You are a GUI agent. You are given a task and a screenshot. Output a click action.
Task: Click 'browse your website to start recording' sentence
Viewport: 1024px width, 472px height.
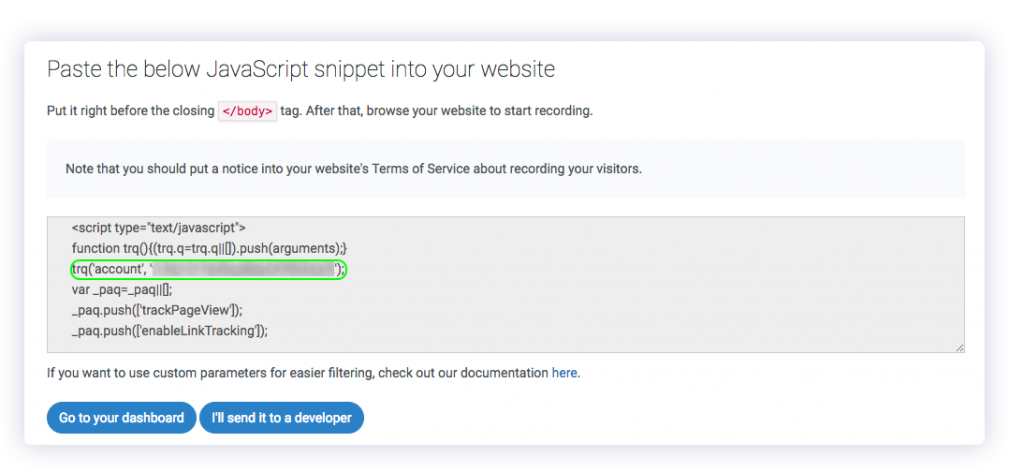click(x=479, y=111)
